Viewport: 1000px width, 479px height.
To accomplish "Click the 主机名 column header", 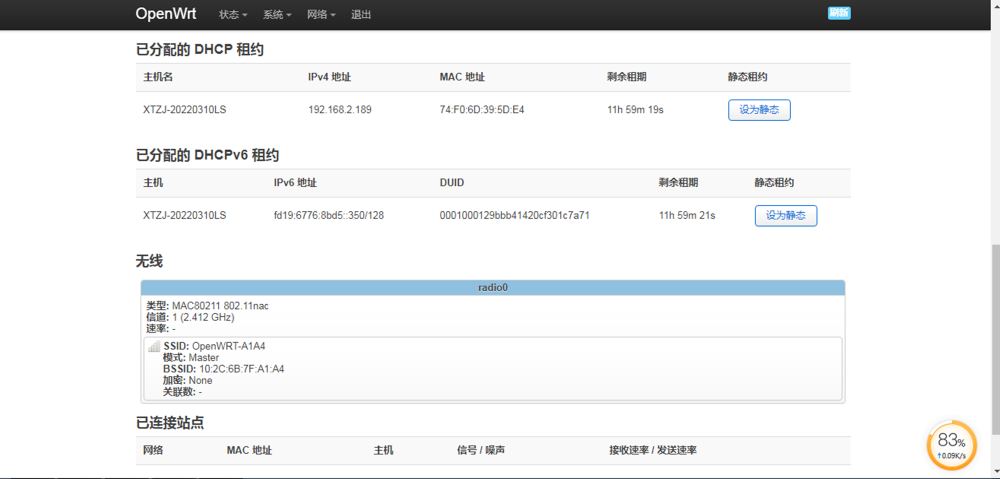I will [158, 77].
